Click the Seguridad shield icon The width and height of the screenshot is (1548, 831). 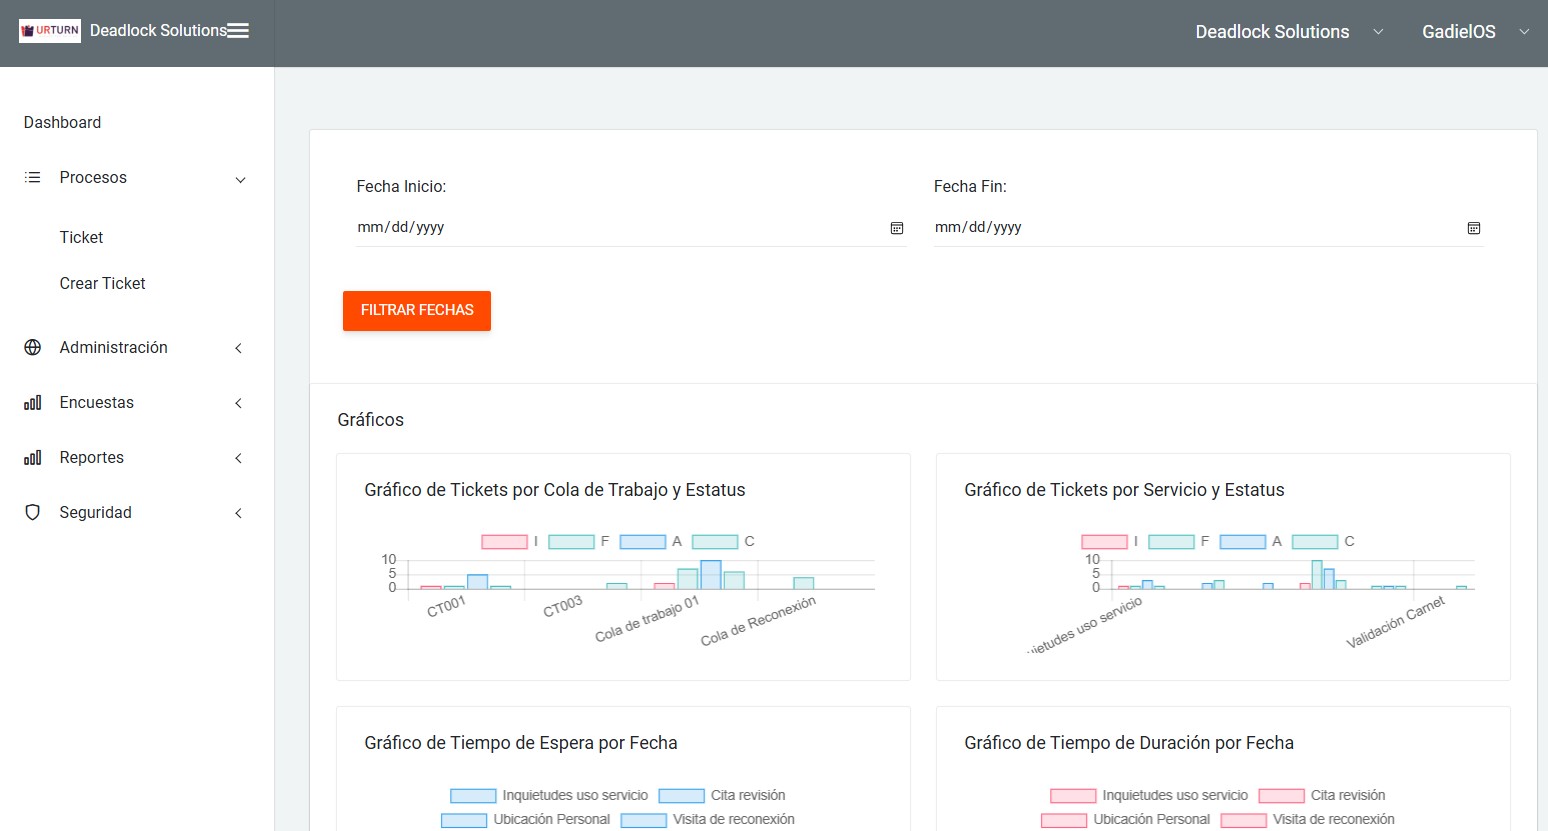[x=33, y=512]
